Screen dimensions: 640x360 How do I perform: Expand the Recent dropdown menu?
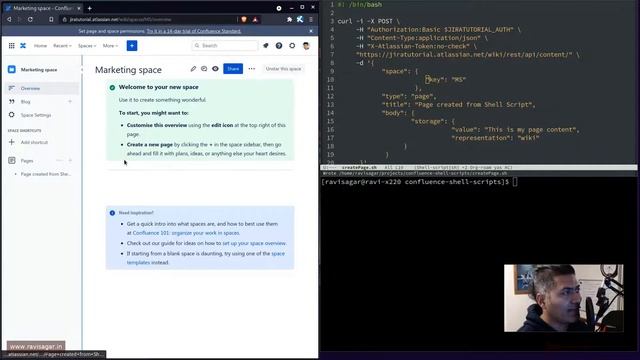(62, 46)
